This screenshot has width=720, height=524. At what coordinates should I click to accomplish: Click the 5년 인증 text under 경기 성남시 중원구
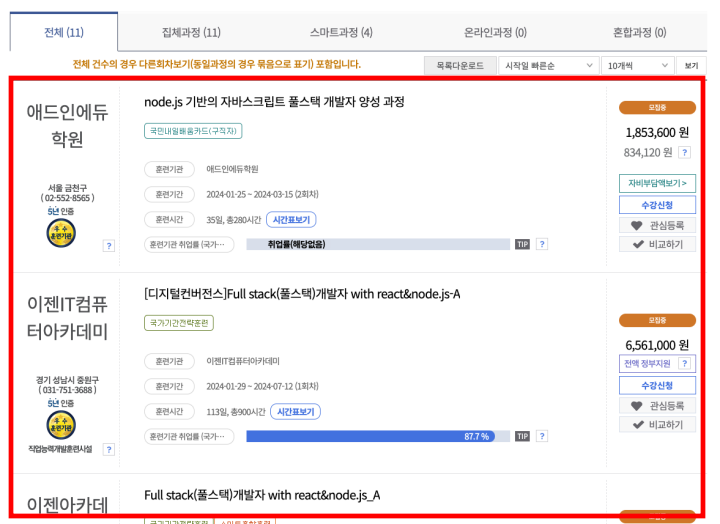pos(61,403)
